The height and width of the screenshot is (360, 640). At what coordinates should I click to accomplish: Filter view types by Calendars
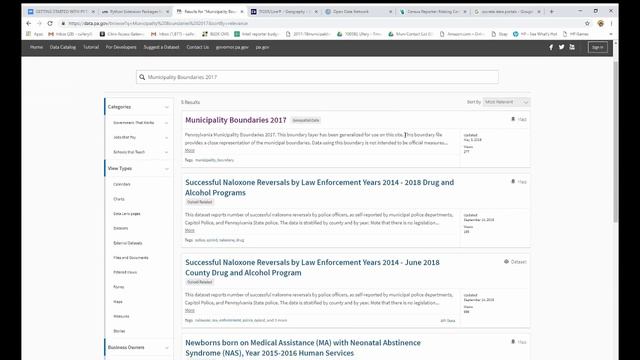coord(122,184)
